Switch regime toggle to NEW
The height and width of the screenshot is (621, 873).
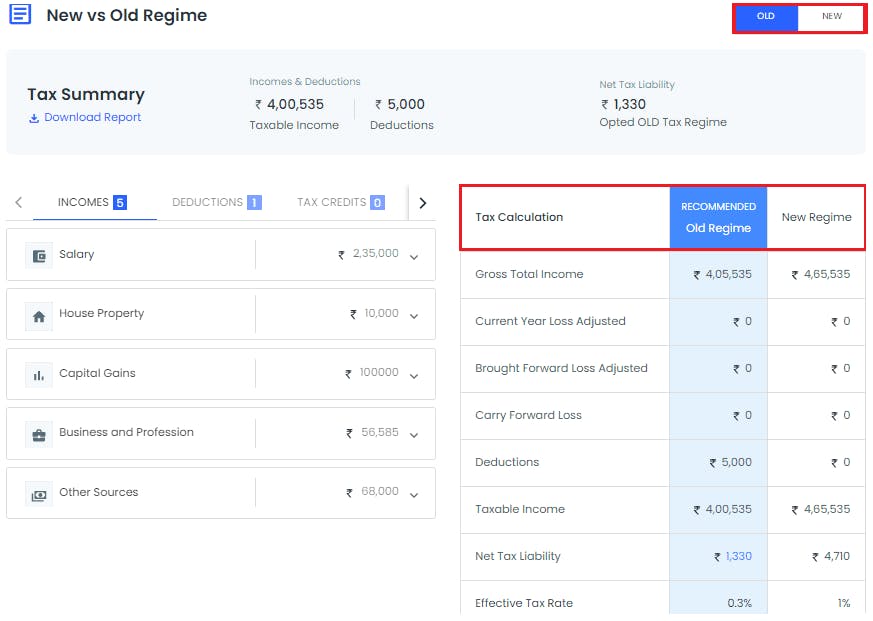[x=832, y=16]
